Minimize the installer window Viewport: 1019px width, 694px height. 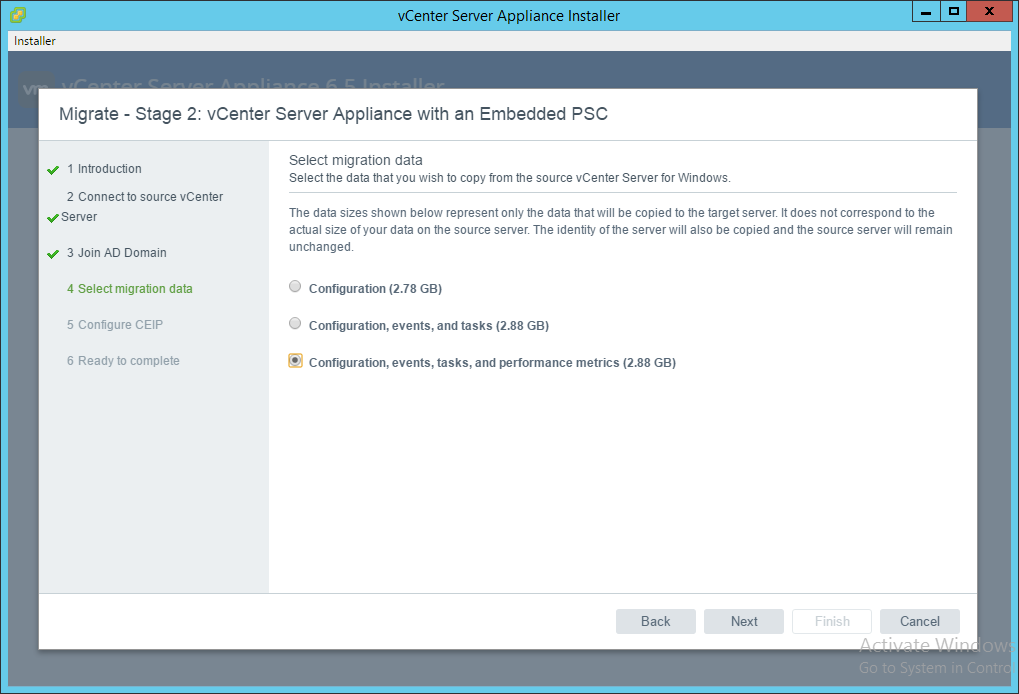tap(926, 12)
